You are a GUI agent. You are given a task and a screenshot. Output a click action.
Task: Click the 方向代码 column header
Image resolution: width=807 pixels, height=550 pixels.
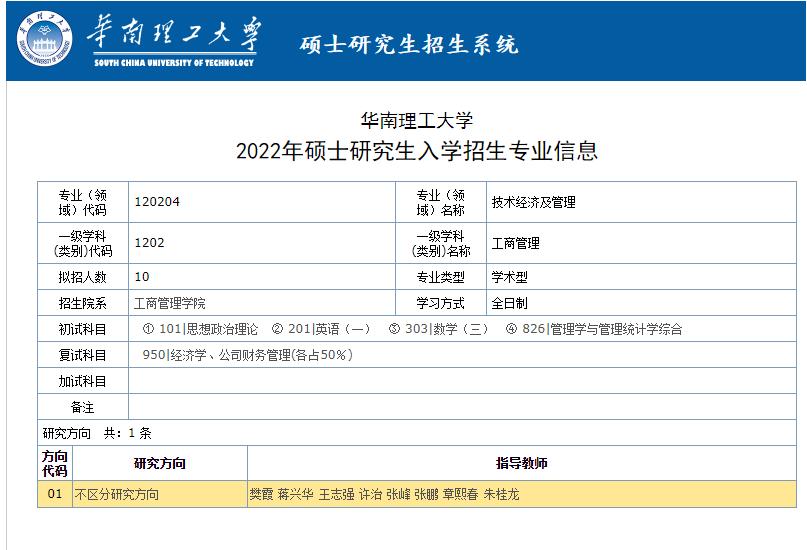[x=55, y=463]
